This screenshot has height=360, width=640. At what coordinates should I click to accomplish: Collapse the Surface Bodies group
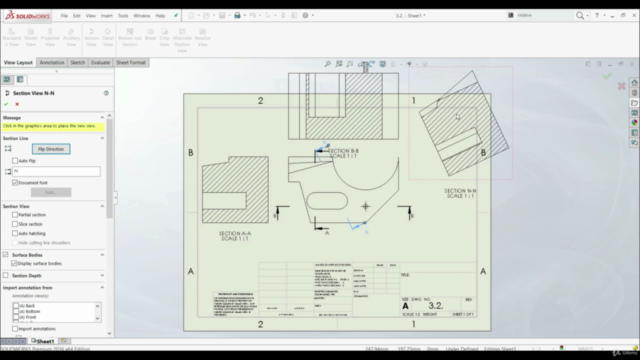click(102, 255)
